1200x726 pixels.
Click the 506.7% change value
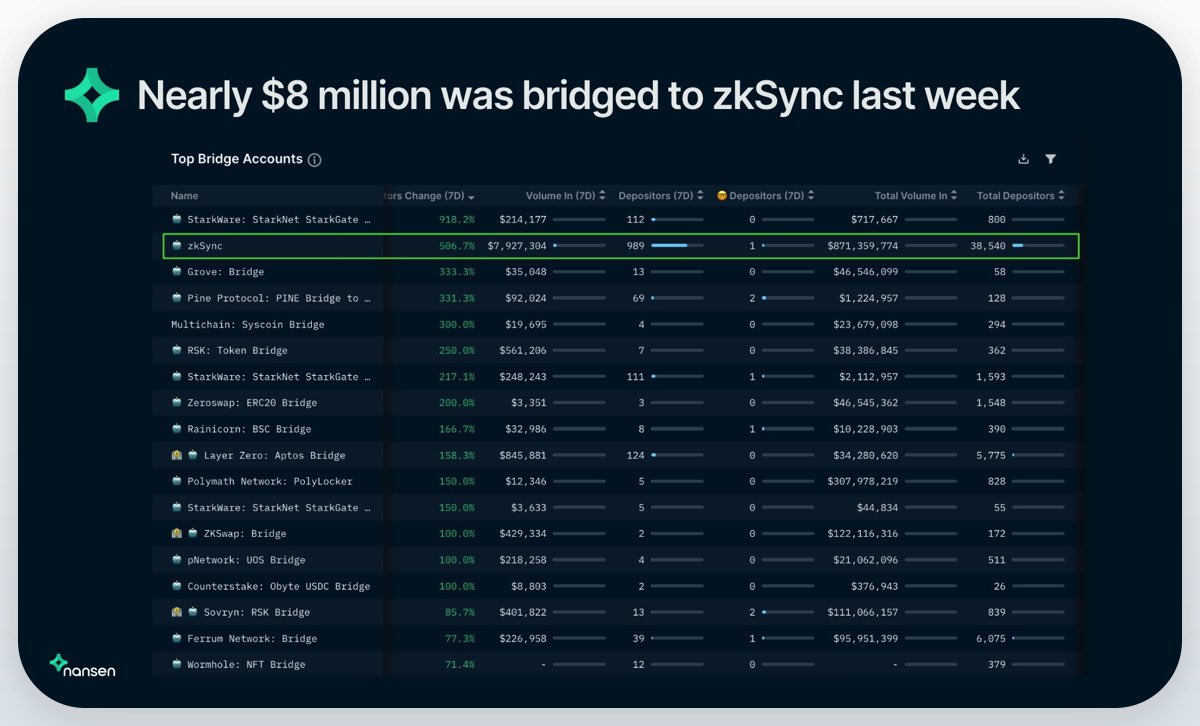pyautogui.click(x=456, y=245)
